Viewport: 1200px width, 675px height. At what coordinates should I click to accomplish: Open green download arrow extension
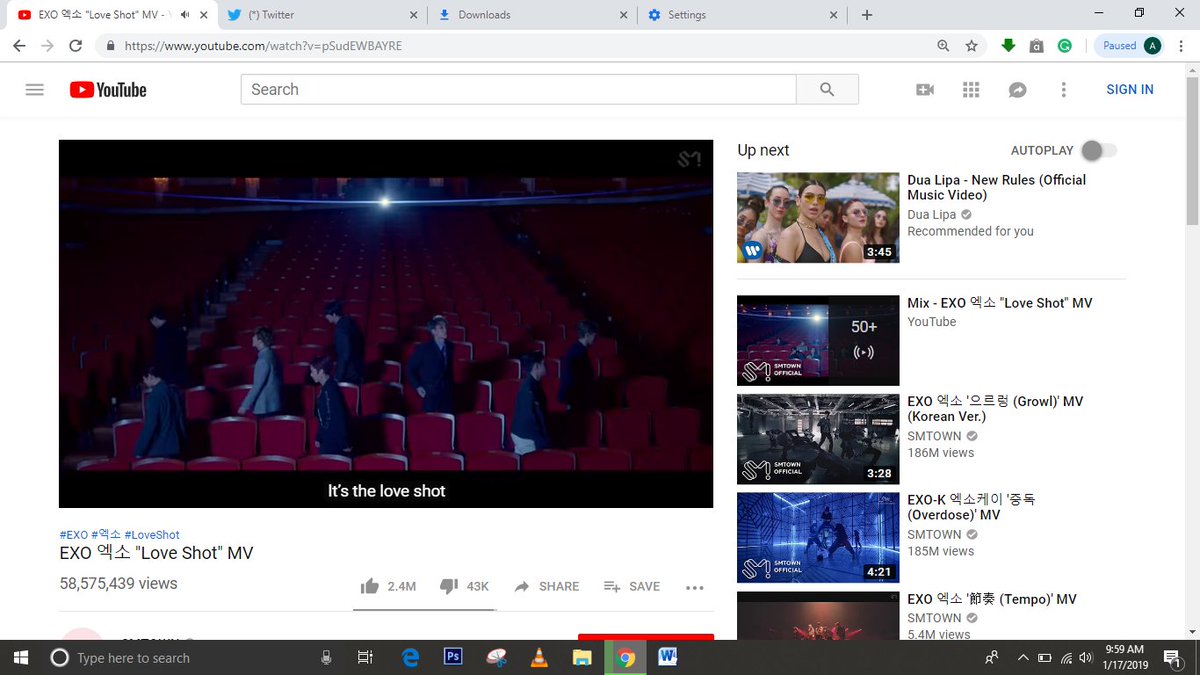(x=1008, y=45)
